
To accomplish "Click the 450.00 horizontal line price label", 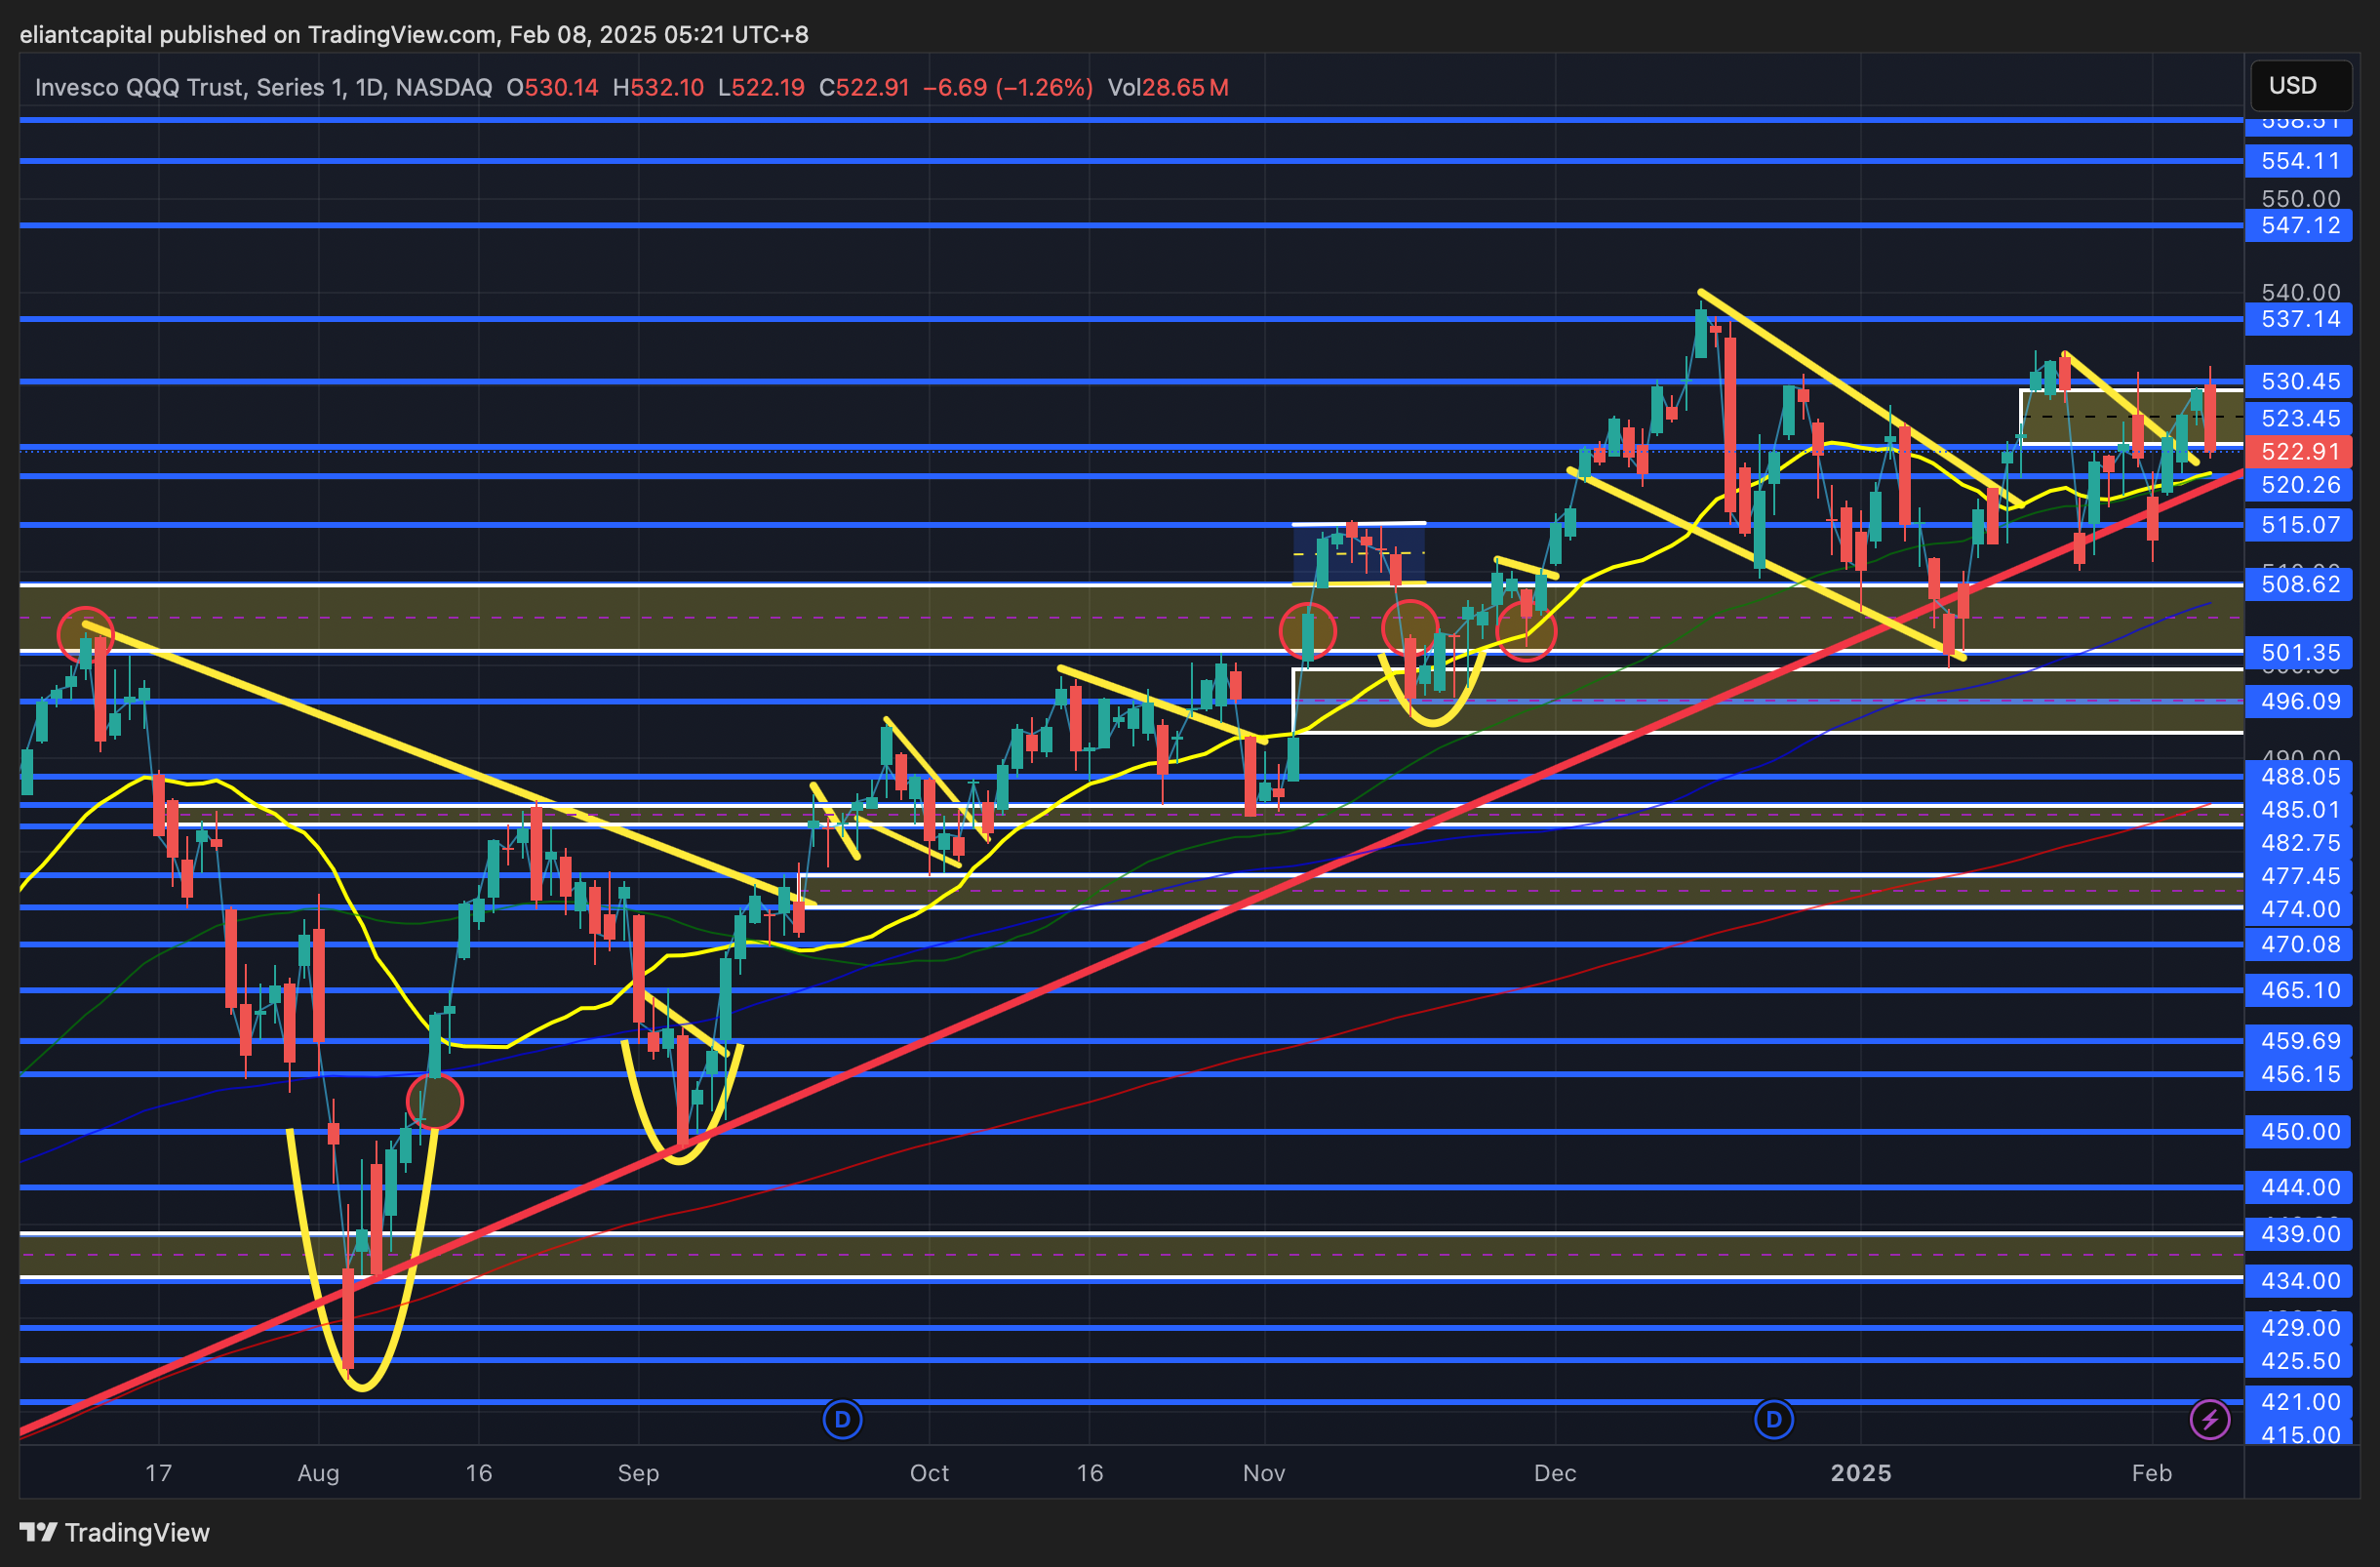I will pos(2299,1132).
